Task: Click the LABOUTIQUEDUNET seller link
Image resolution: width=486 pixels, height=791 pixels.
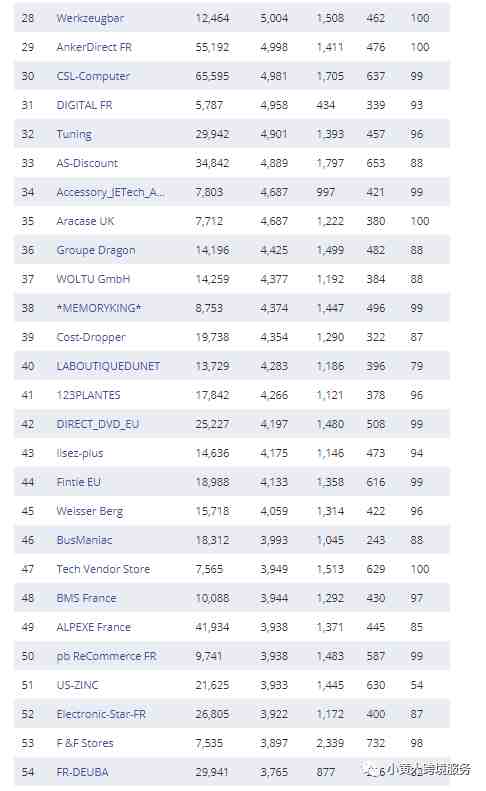Action: [x=108, y=366]
